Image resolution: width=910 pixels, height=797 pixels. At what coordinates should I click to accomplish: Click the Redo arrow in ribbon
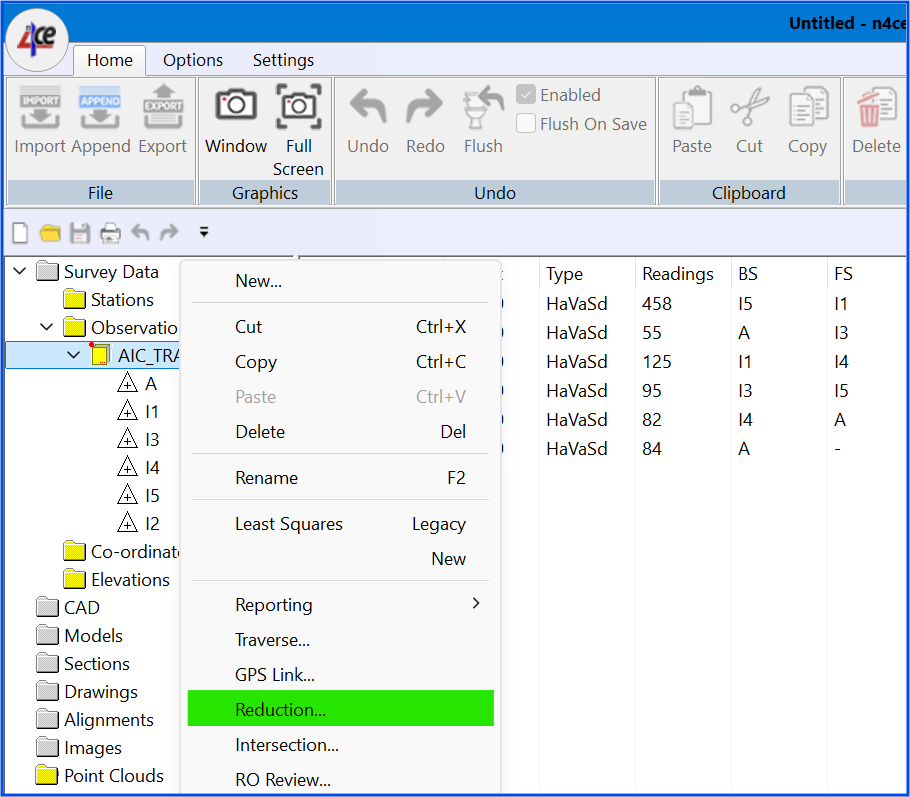(425, 106)
